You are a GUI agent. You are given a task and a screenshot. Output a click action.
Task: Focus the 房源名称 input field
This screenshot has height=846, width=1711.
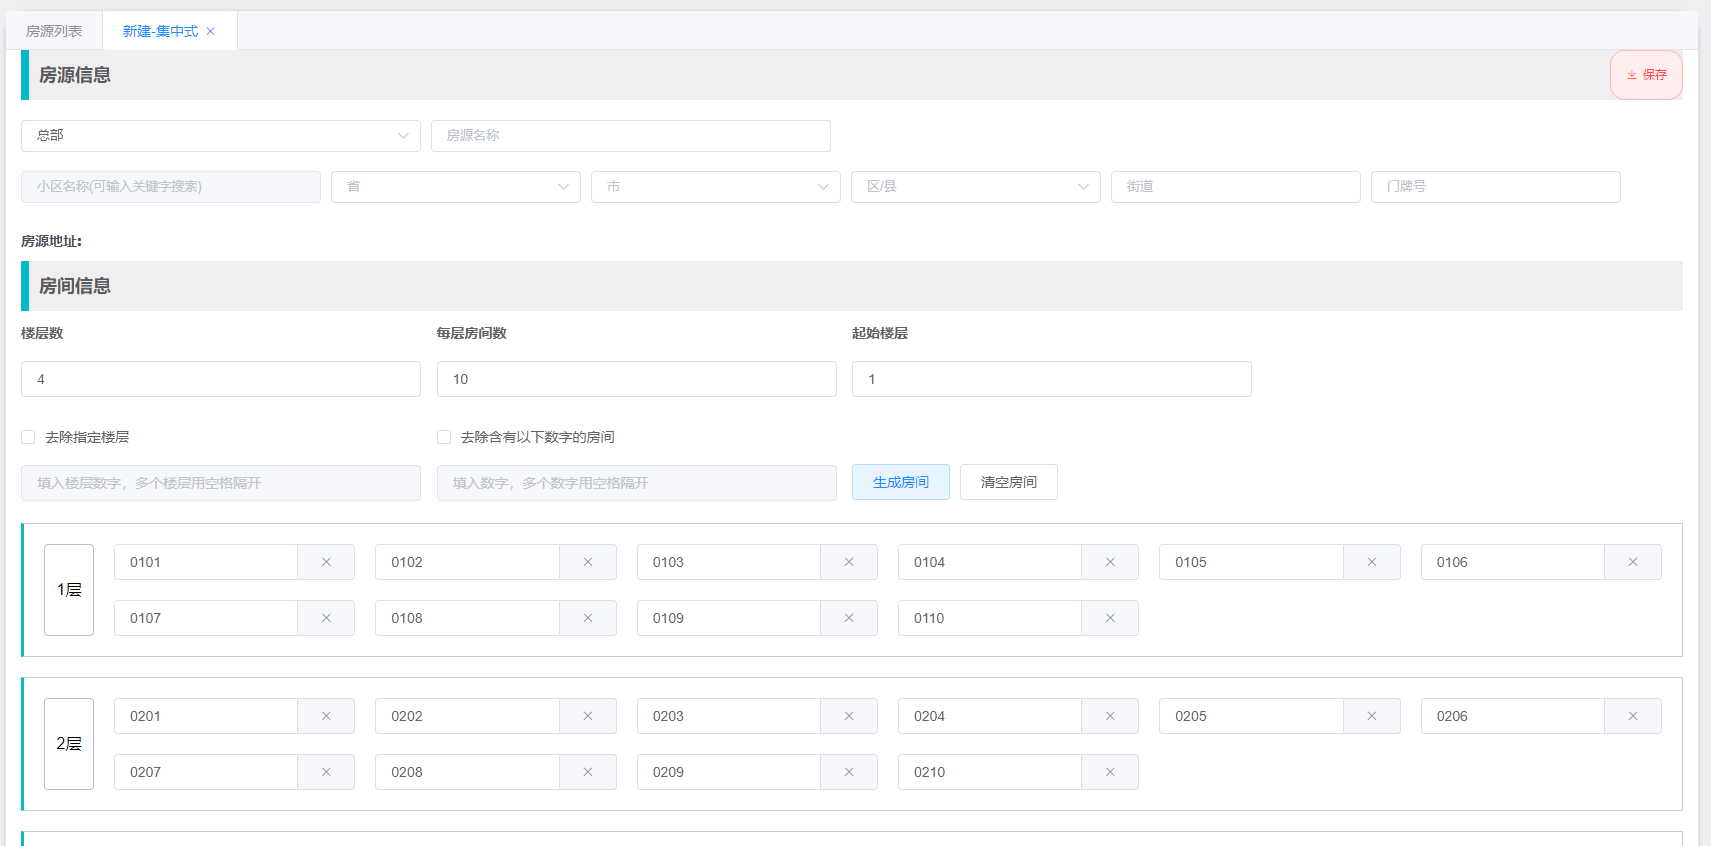[x=631, y=136]
